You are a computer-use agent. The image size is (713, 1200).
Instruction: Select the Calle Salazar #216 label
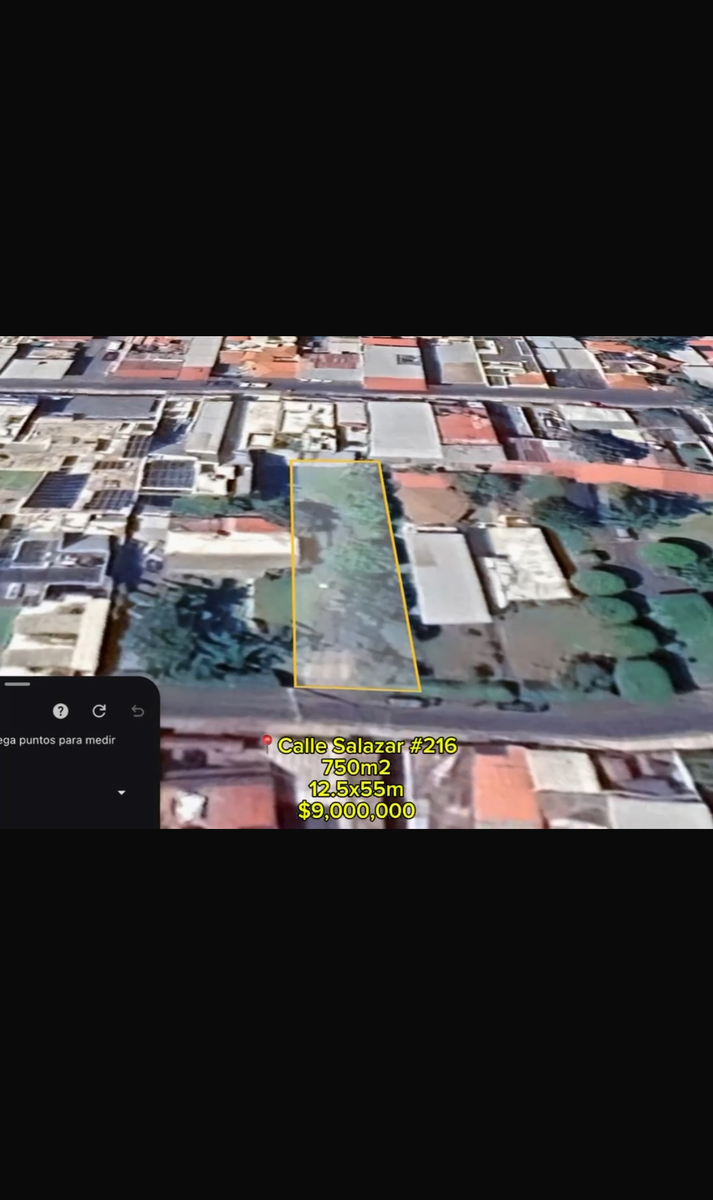[x=367, y=746]
